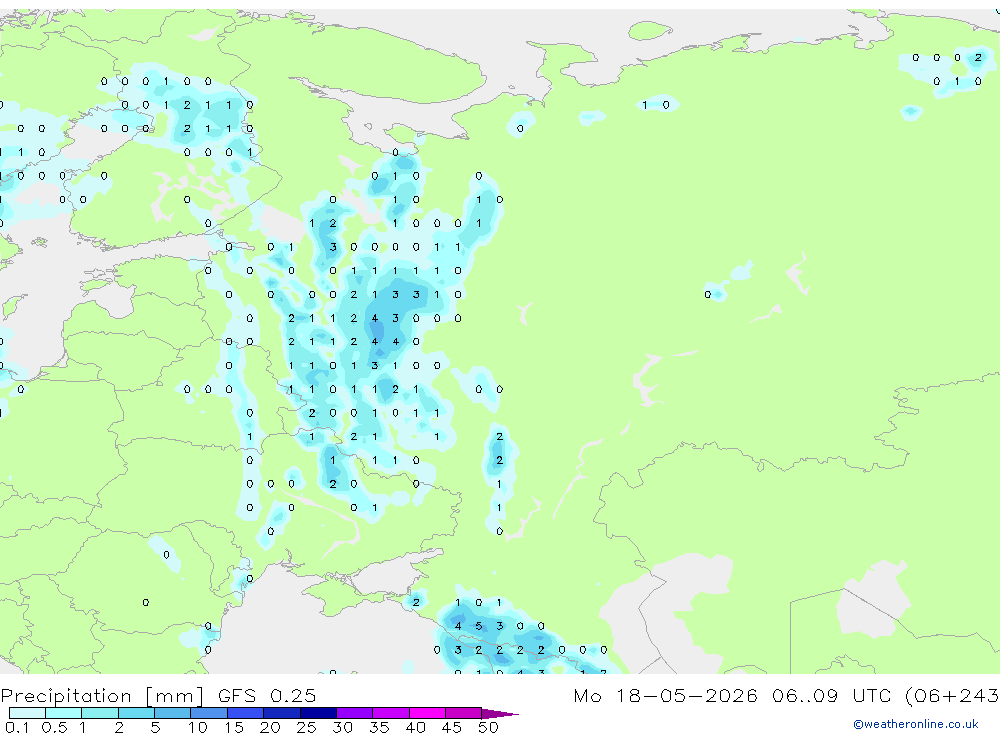
Task: Pick the 0.1–0.5 mm palest legend swatch
Action: (27, 713)
